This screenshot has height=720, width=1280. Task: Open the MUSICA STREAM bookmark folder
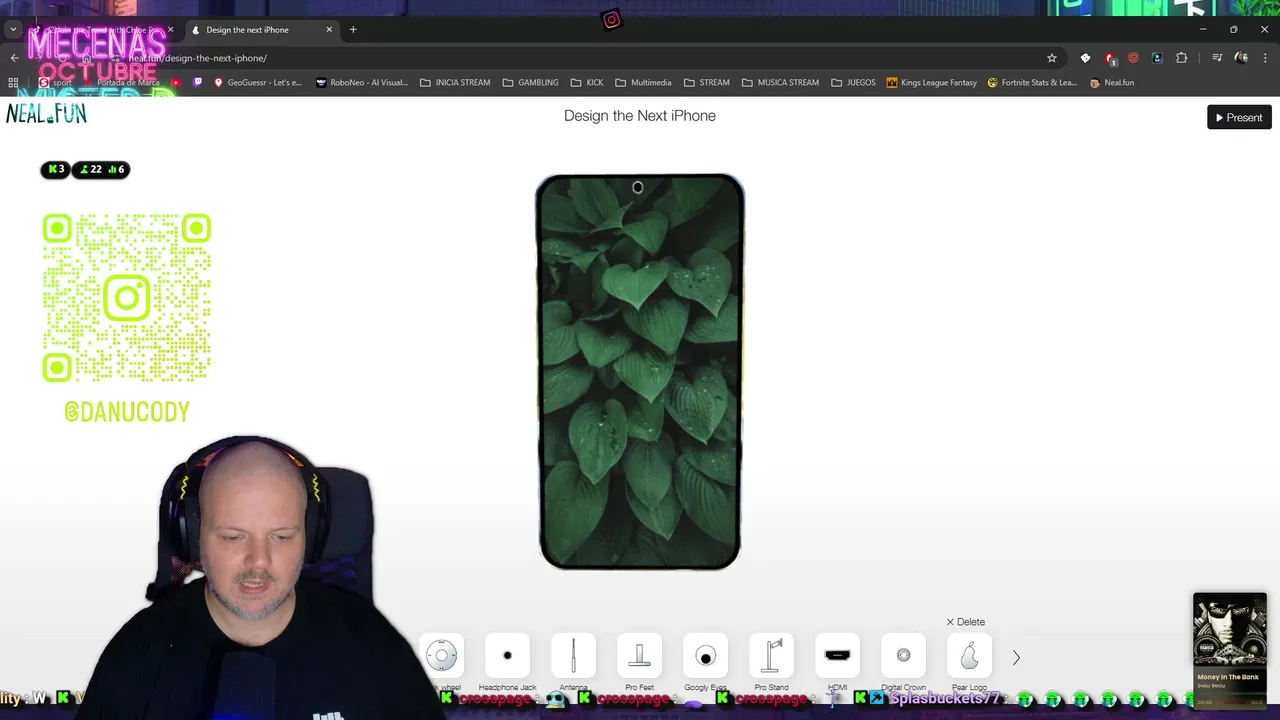pyautogui.click(x=780, y=82)
